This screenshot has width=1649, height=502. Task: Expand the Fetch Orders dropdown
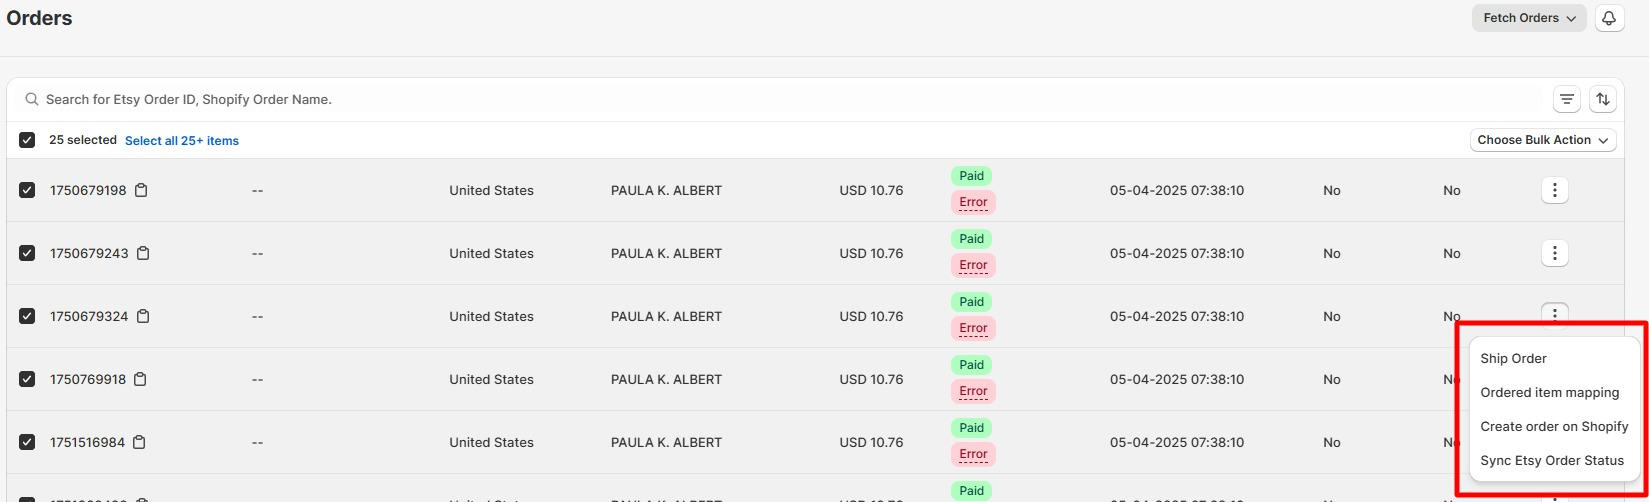coord(1529,18)
